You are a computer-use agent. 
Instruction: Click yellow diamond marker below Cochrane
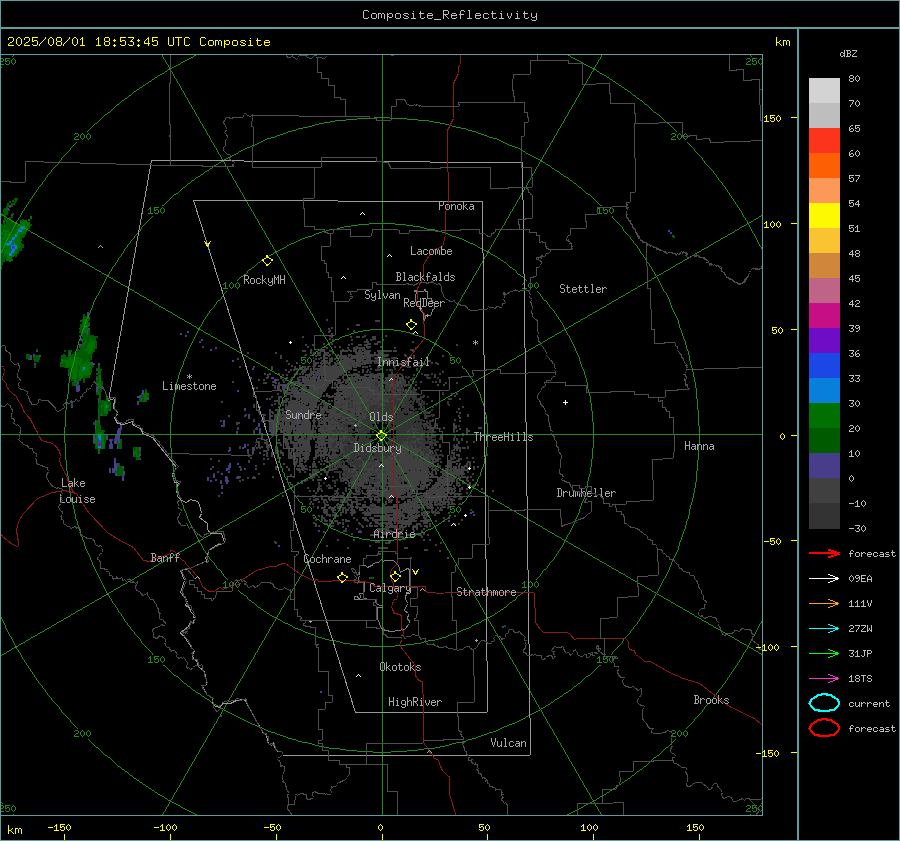click(x=342, y=578)
